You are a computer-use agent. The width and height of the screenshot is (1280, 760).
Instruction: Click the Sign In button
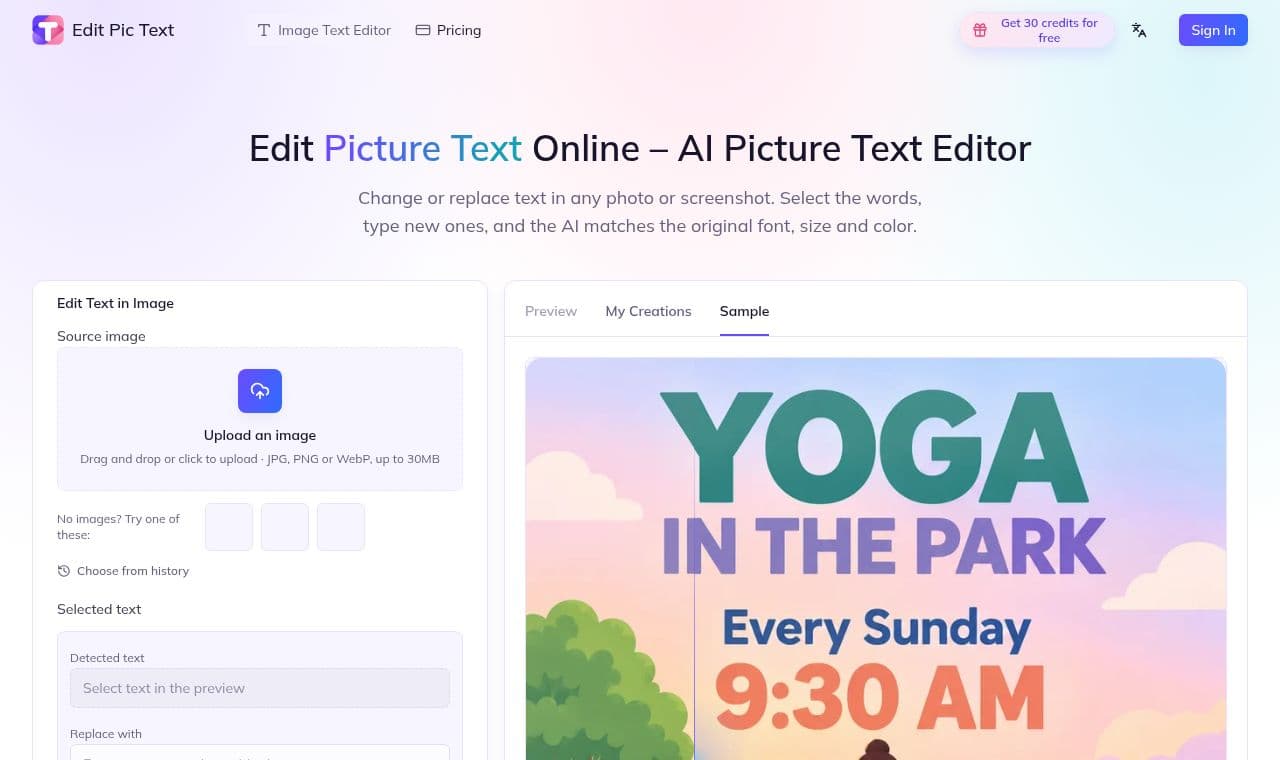pyautogui.click(x=1213, y=30)
